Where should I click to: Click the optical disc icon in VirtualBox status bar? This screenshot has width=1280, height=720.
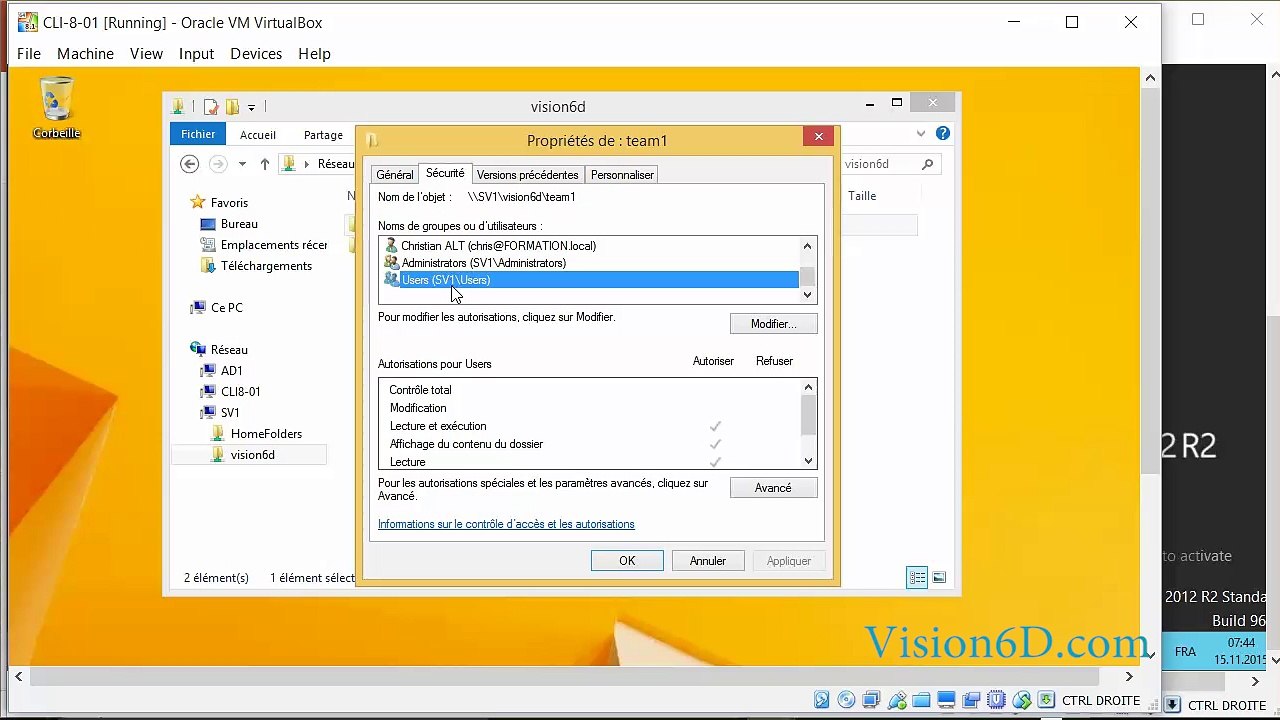click(846, 700)
